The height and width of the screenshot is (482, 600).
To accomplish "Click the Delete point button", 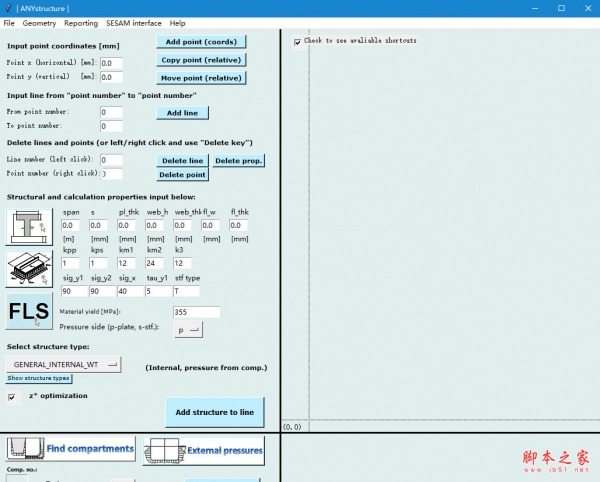I will [x=183, y=174].
